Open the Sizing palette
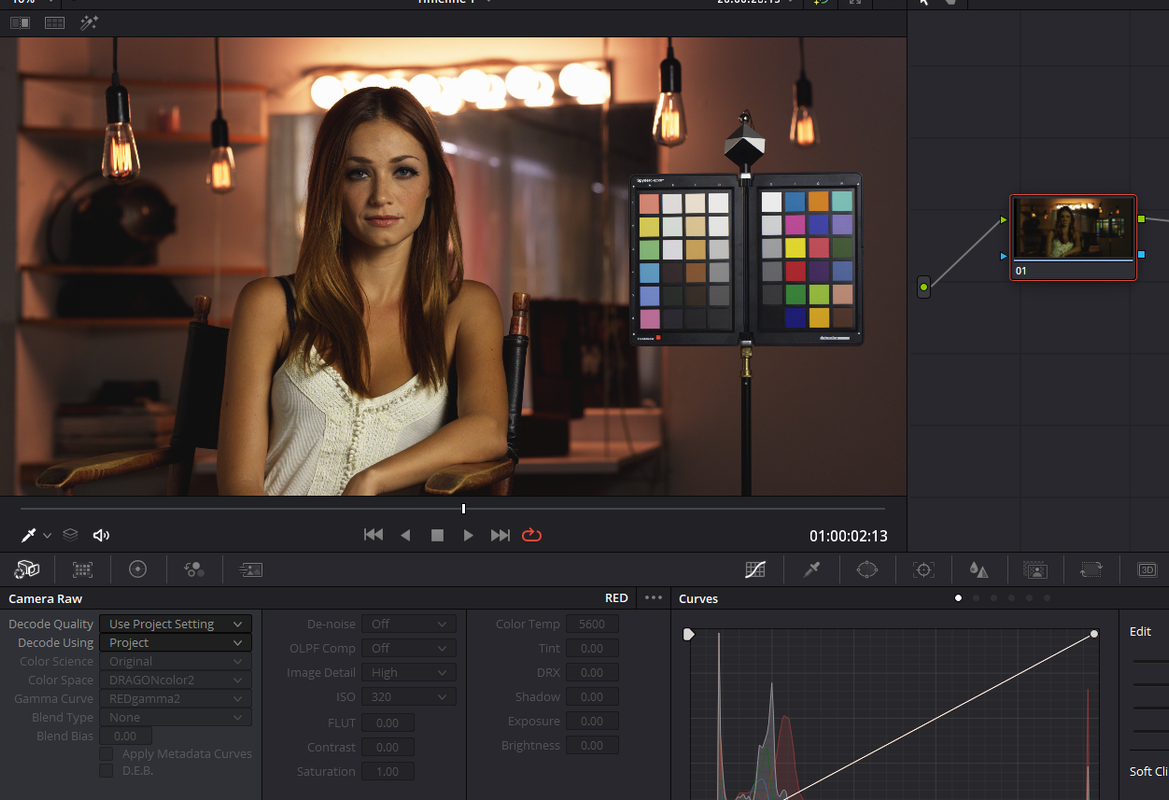Image resolution: width=1169 pixels, height=800 pixels. (x=1091, y=570)
